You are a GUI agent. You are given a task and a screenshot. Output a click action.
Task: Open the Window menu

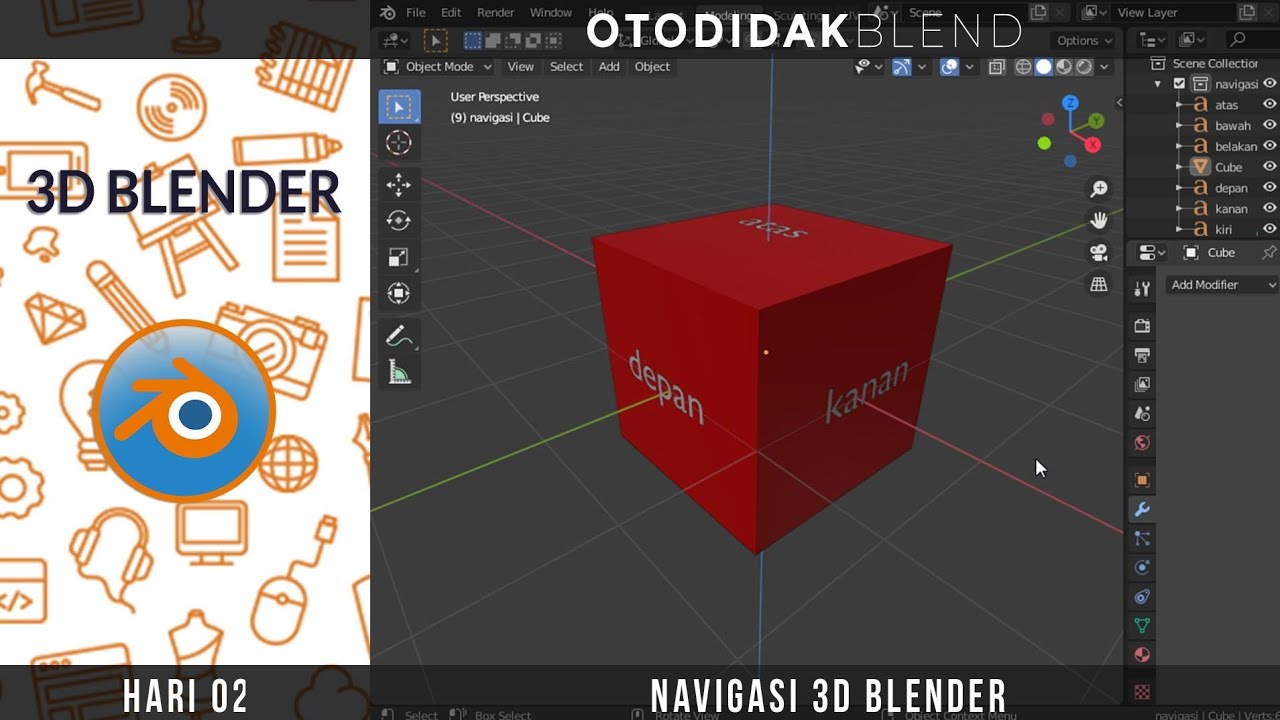coord(551,13)
